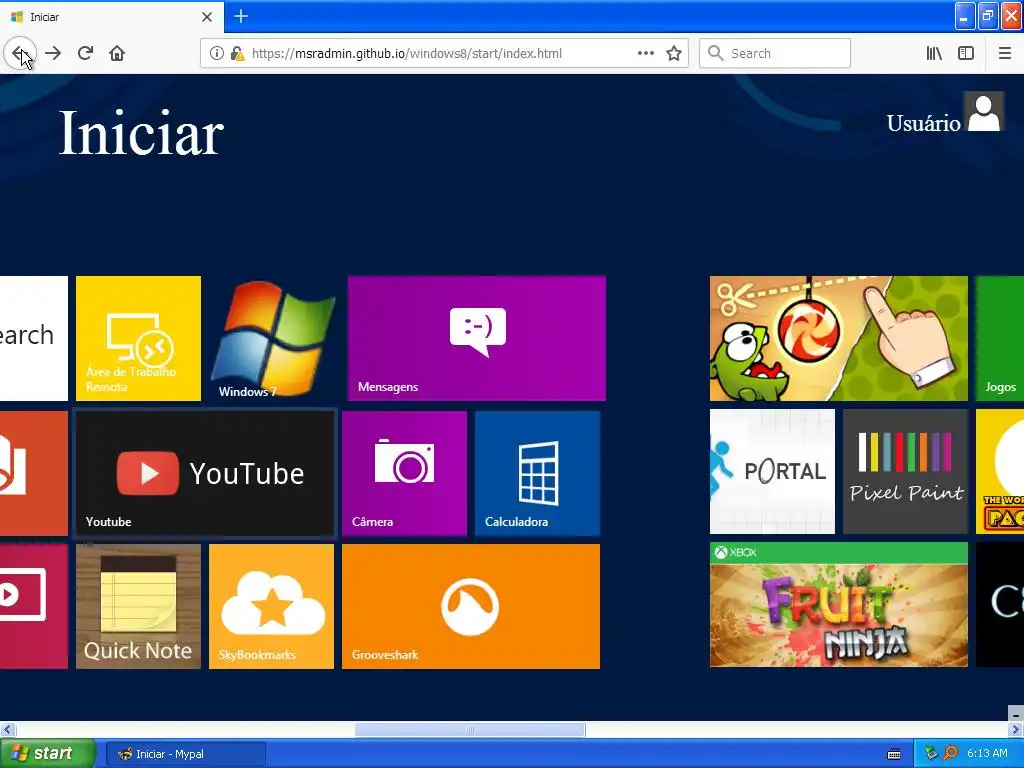
Task: Launch the Portal game tile
Action: coord(773,472)
